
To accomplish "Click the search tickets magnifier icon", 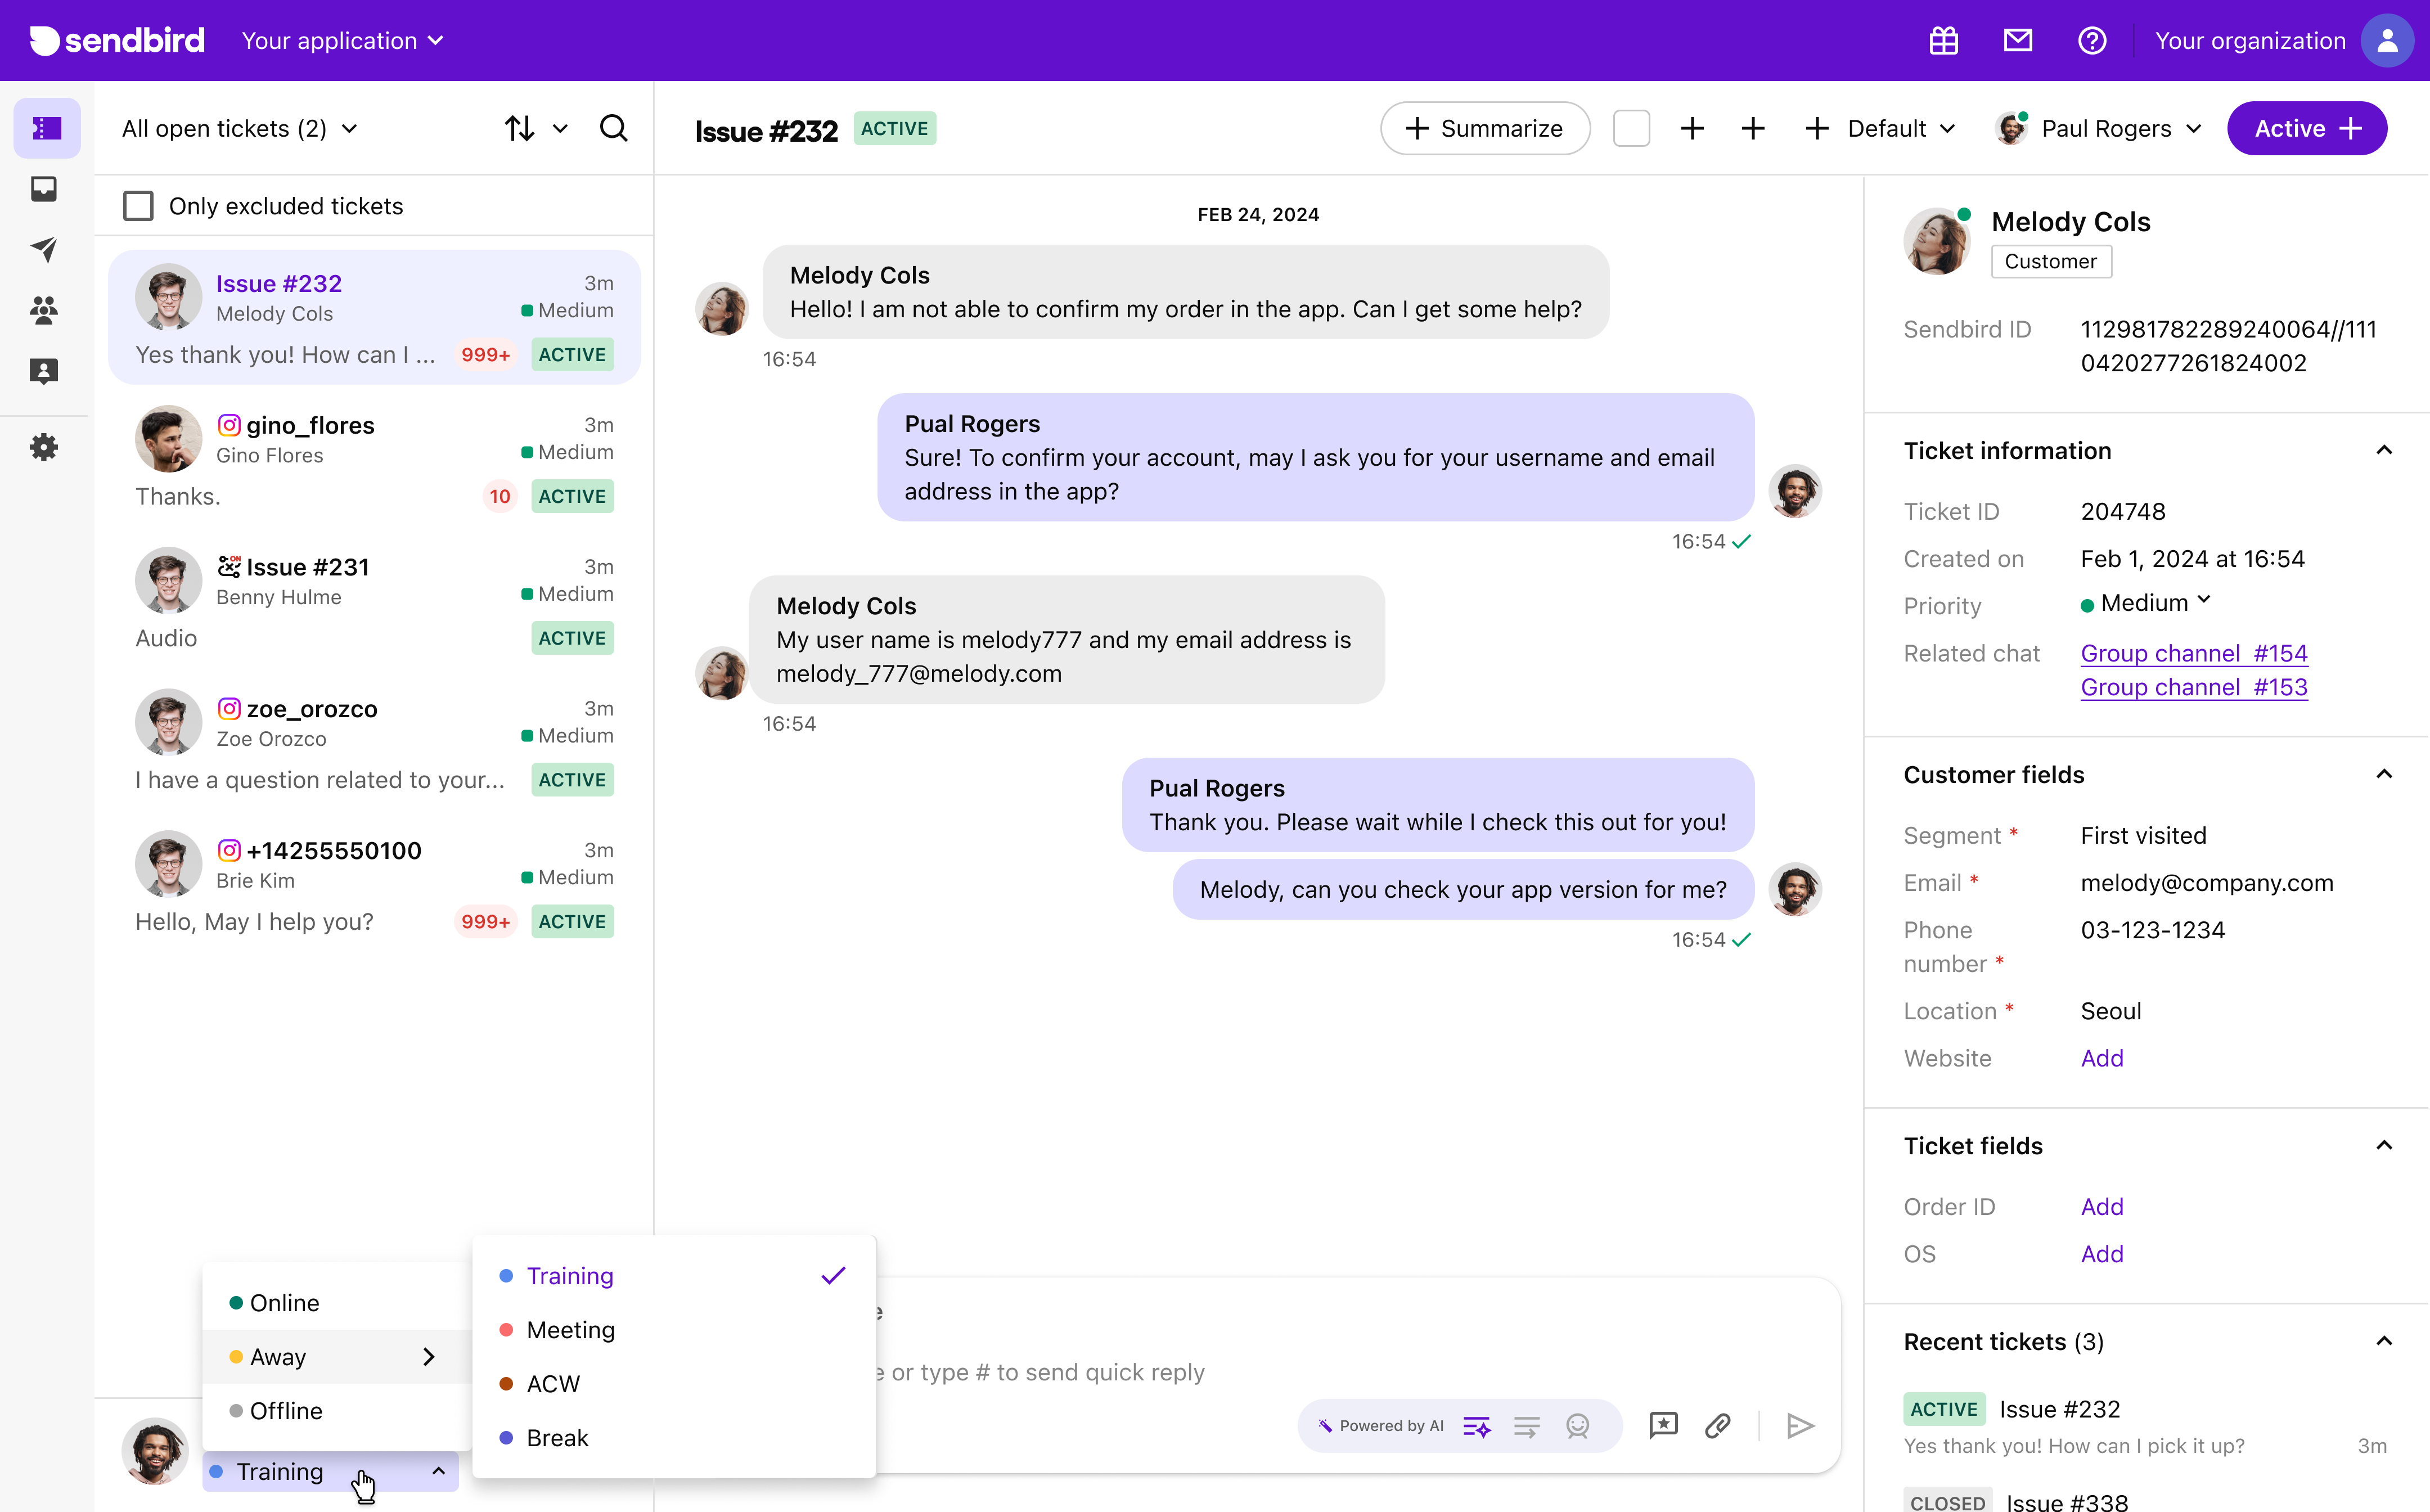I will pyautogui.click(x=613, y=128).
